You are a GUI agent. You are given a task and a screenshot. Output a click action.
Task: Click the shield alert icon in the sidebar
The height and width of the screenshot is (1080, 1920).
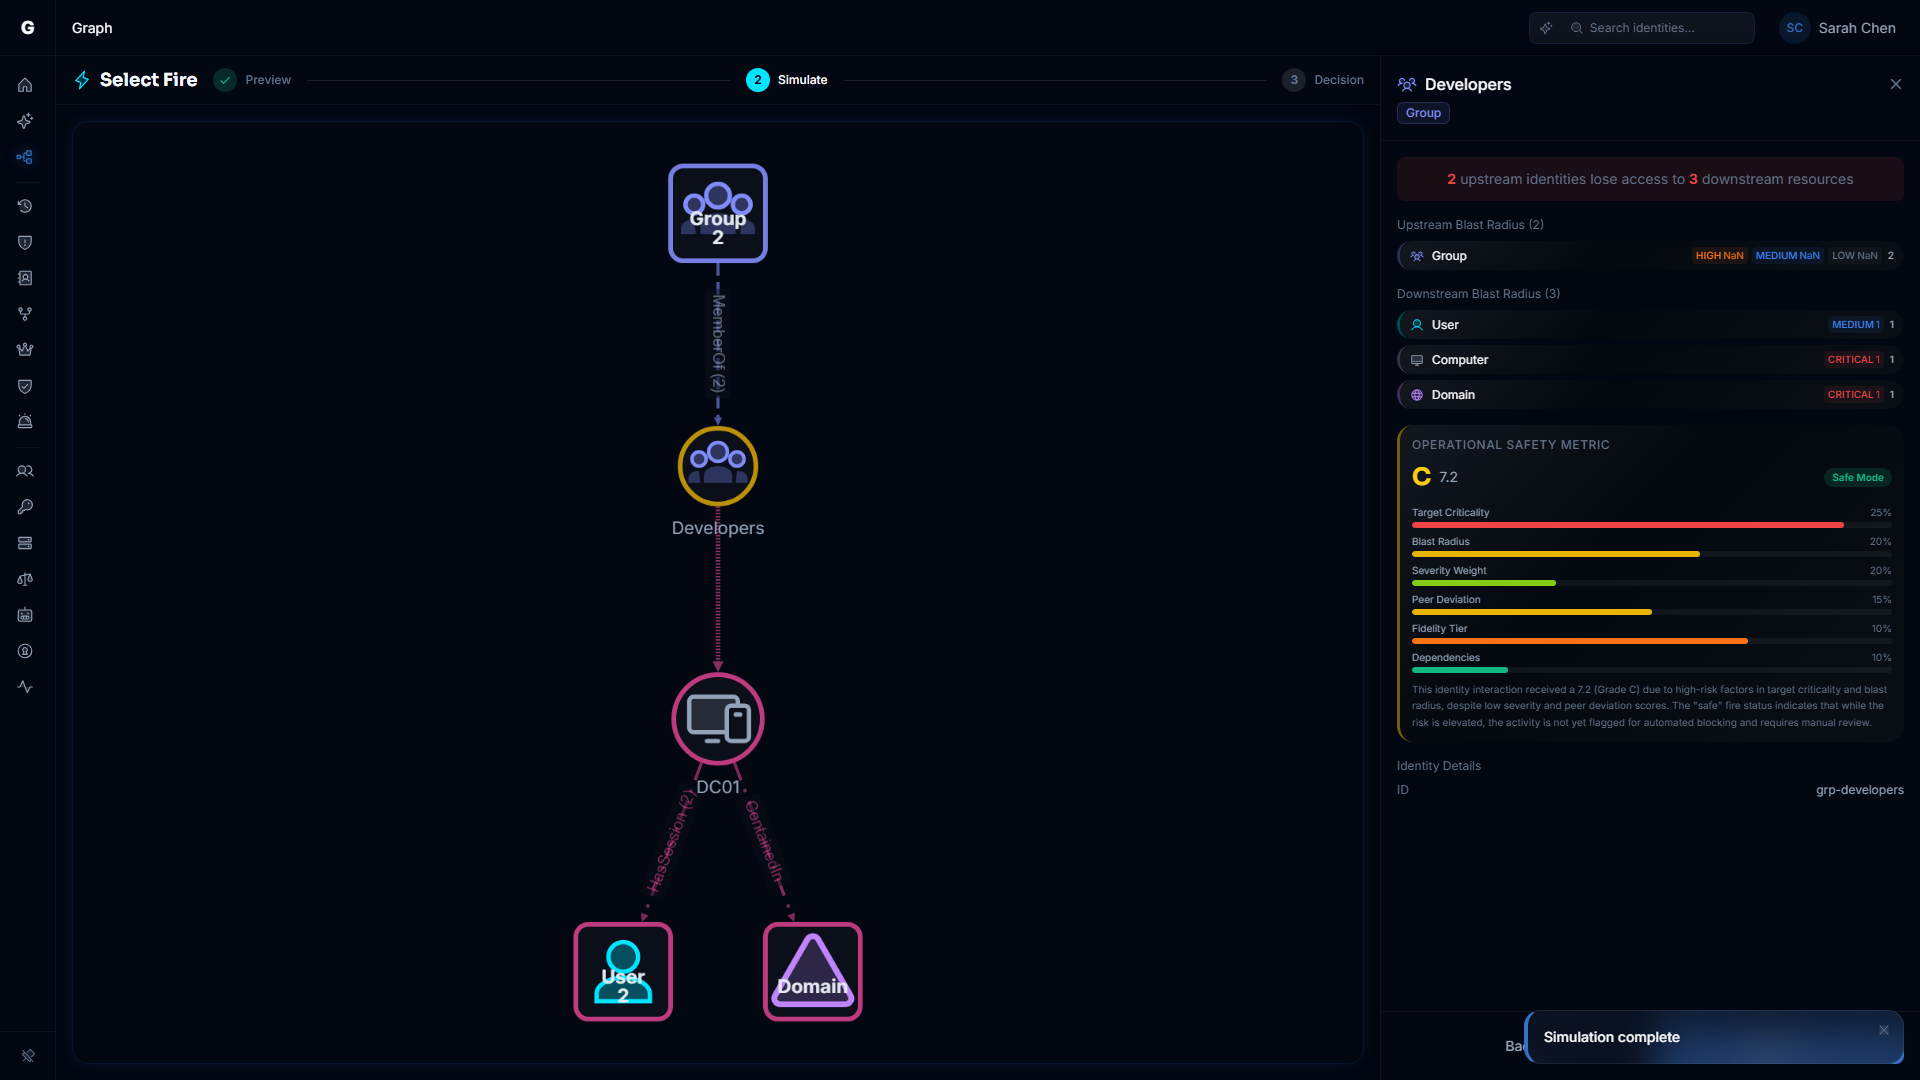click(x=25, y=242)
